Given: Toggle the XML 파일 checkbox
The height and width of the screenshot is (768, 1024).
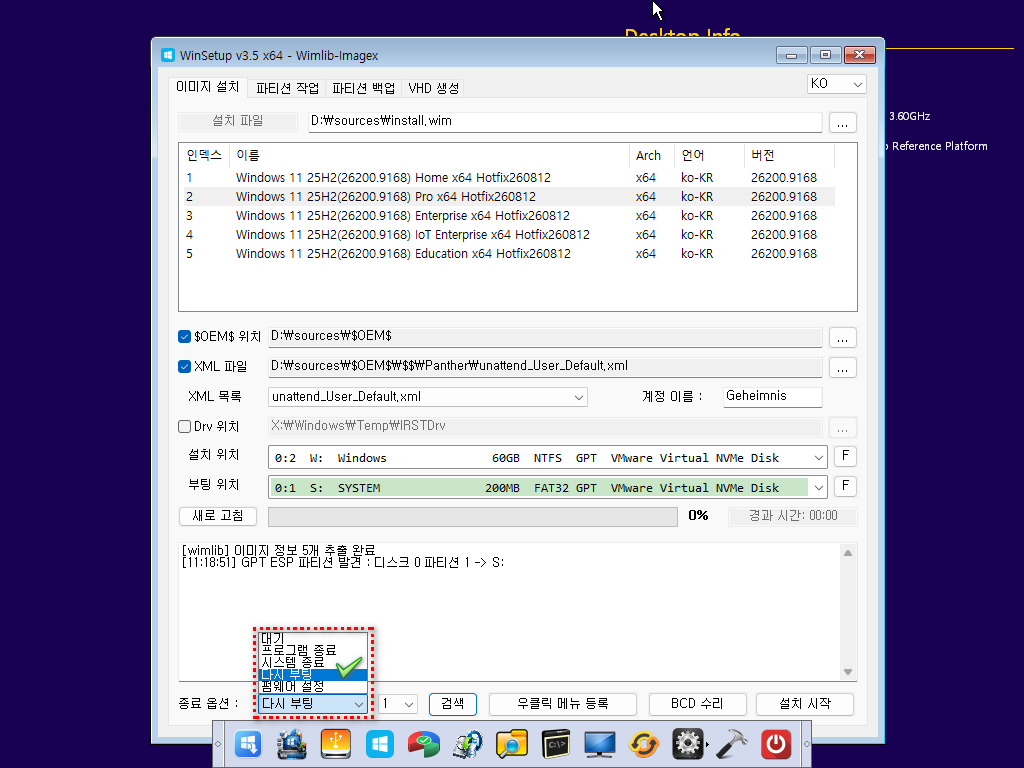Looking at the screenshot, I should click(184, 366).
